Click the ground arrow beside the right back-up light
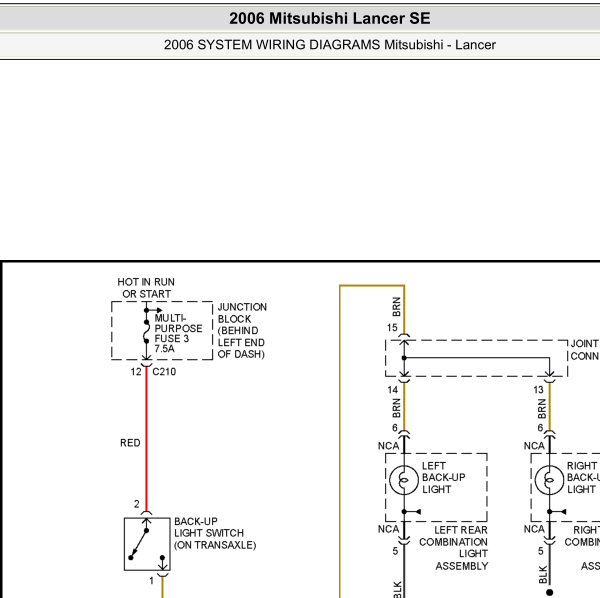Viewport: 600px width, 598px height. [x=559, y=512]
